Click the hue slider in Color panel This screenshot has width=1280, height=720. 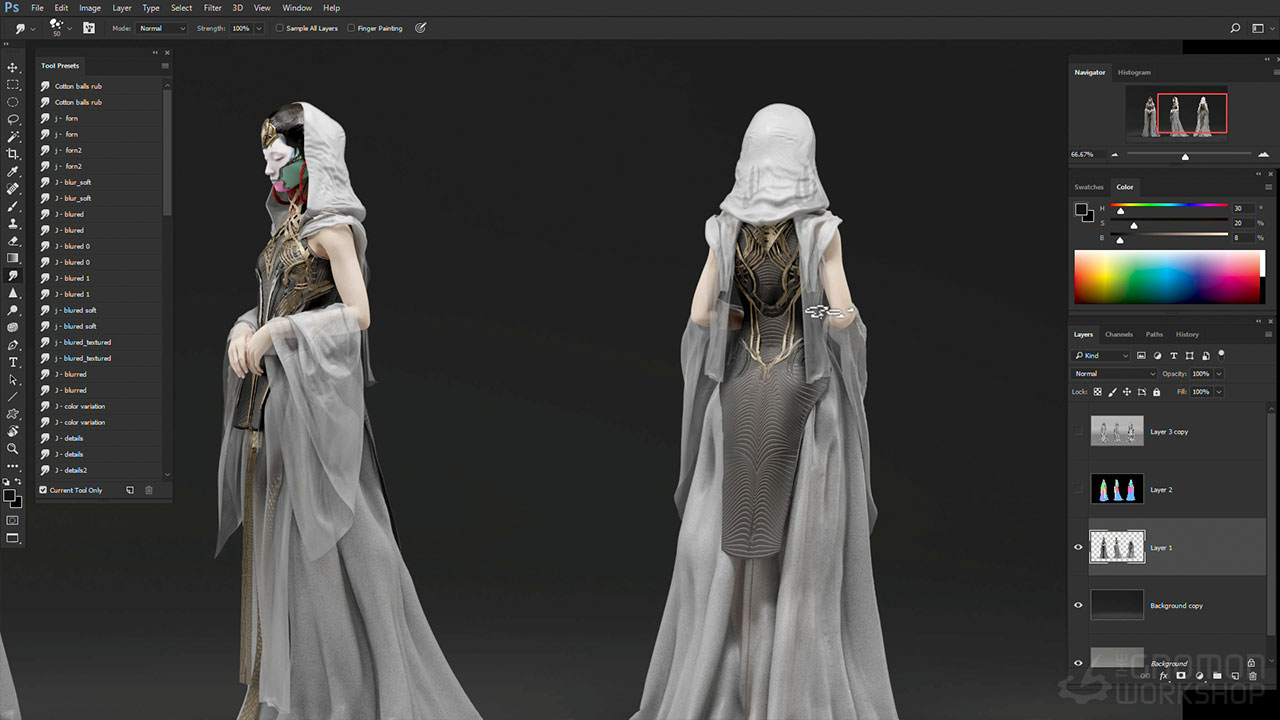pyautogui.click(x=1169, y=206)
